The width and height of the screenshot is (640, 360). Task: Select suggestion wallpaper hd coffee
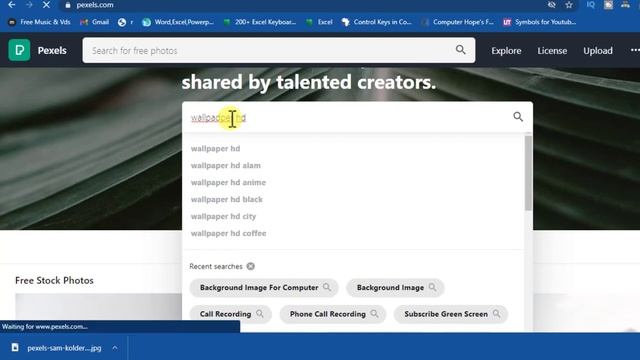pyautogui.click(x=228, y=233)
